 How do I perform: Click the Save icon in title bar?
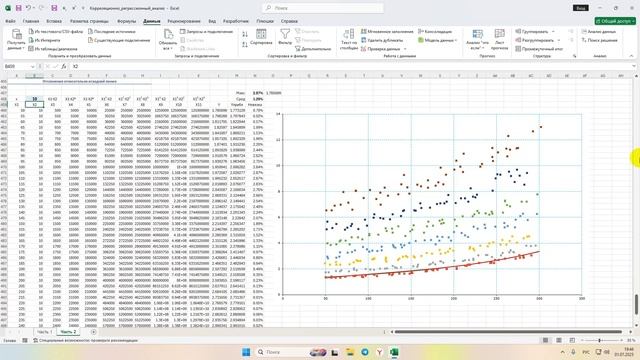click(18, 8)
